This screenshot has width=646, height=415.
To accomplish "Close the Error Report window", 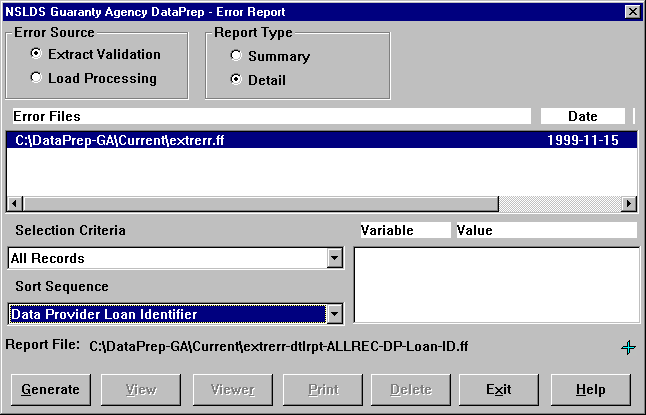I will [x=631, y=11].
